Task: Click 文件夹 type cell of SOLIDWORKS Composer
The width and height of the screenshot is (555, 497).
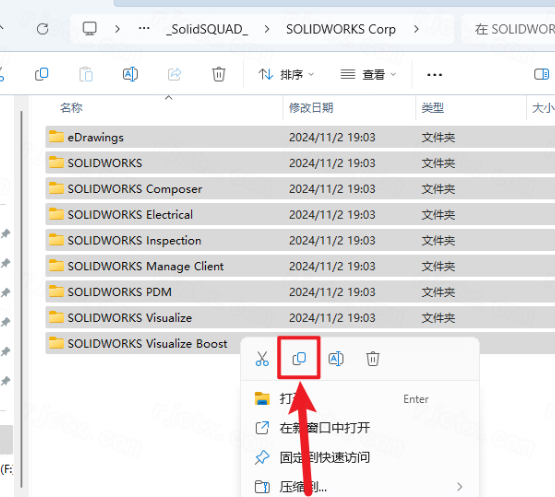Action: pos(438,189)
